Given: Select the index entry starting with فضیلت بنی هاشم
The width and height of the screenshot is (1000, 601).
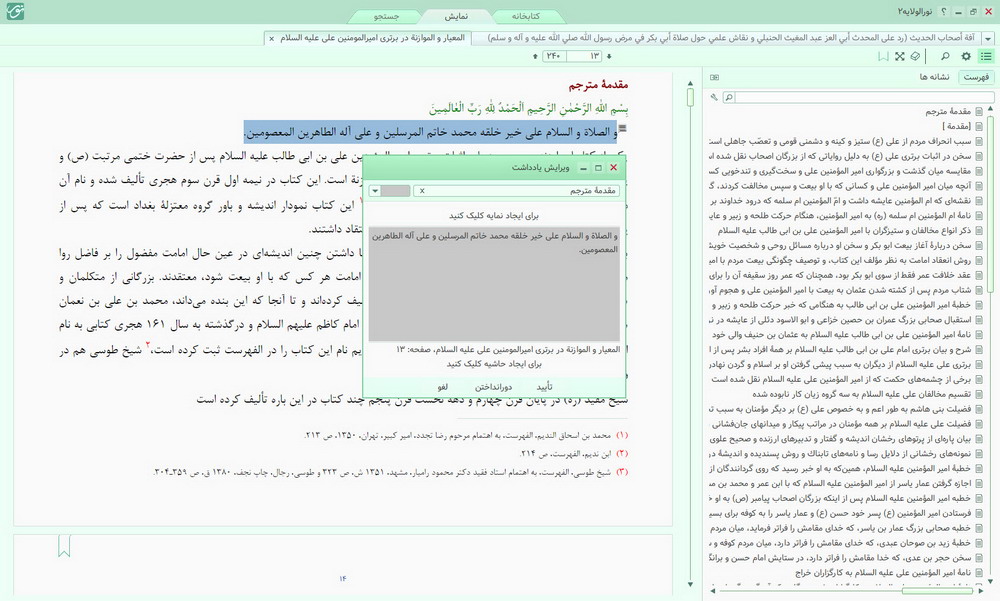Looking at the screenshot, I should click(841, 409).
